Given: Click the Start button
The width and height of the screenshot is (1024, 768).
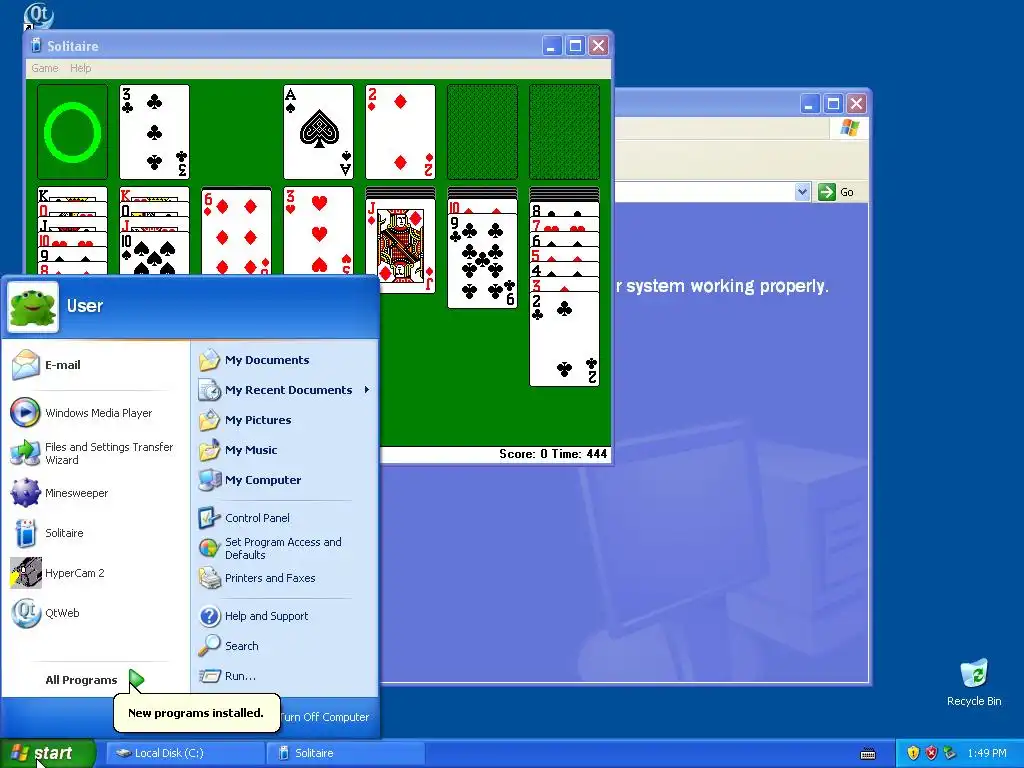Looking at the screenshot, I should point(47,753).
